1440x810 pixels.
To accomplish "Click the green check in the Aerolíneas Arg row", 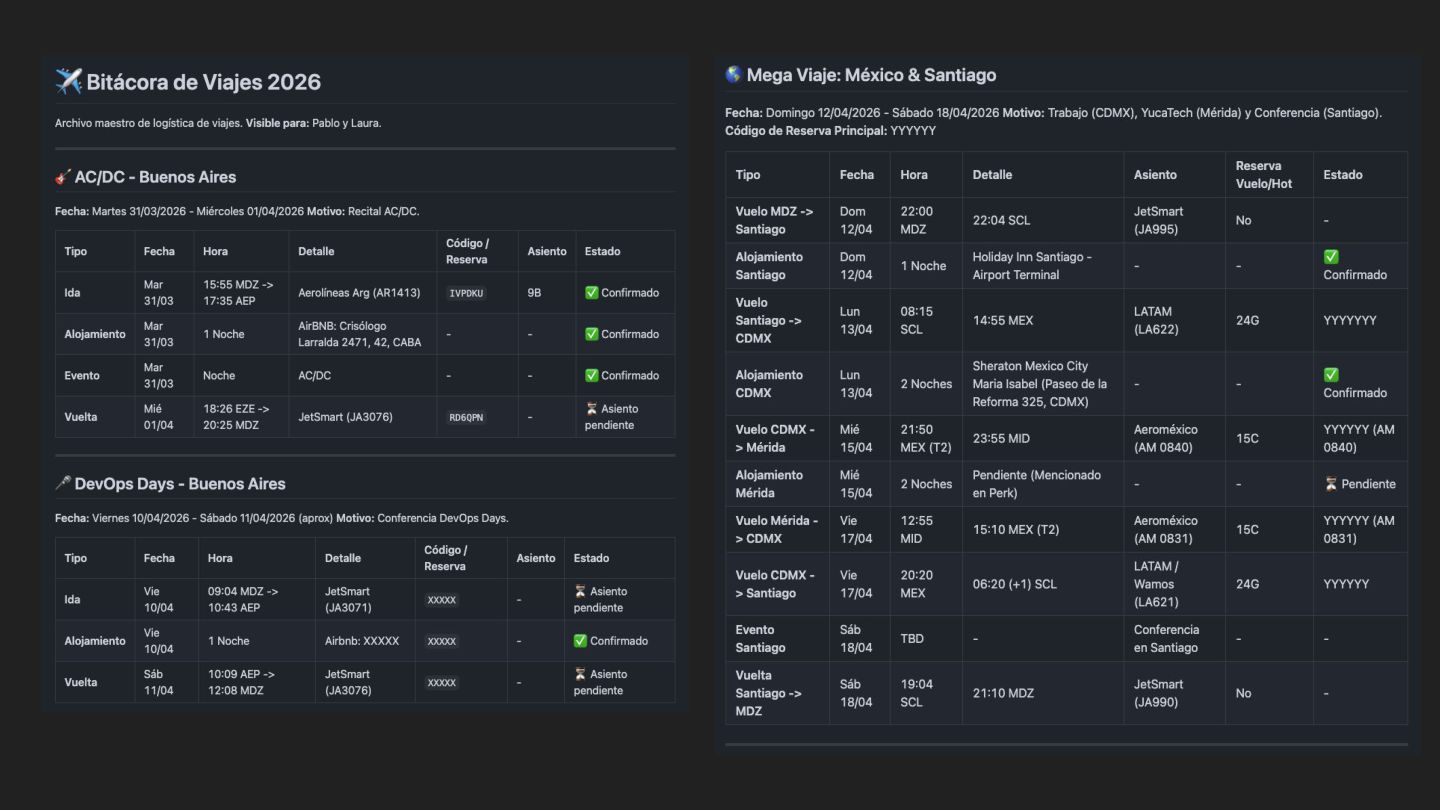I will [x=592, y=293].
